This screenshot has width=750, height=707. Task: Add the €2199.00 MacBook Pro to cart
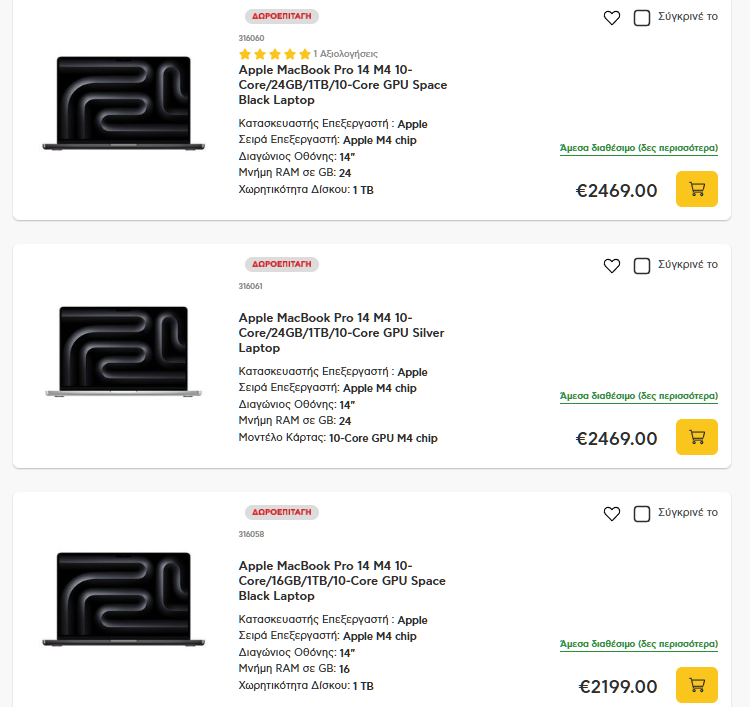coord(697,685)
